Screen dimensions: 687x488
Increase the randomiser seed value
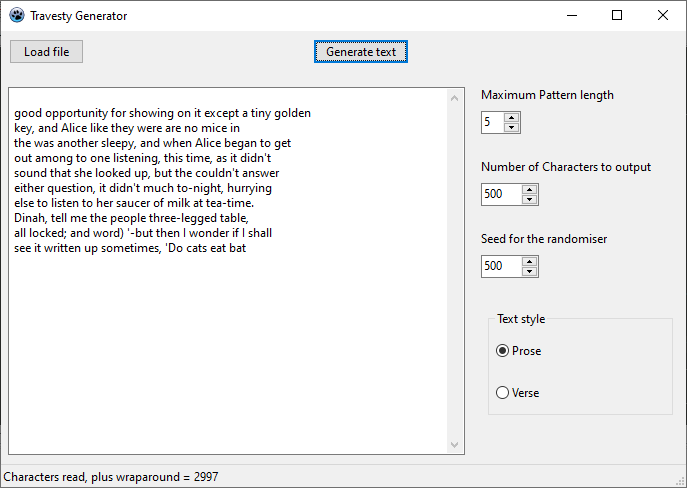click(529, 261)
